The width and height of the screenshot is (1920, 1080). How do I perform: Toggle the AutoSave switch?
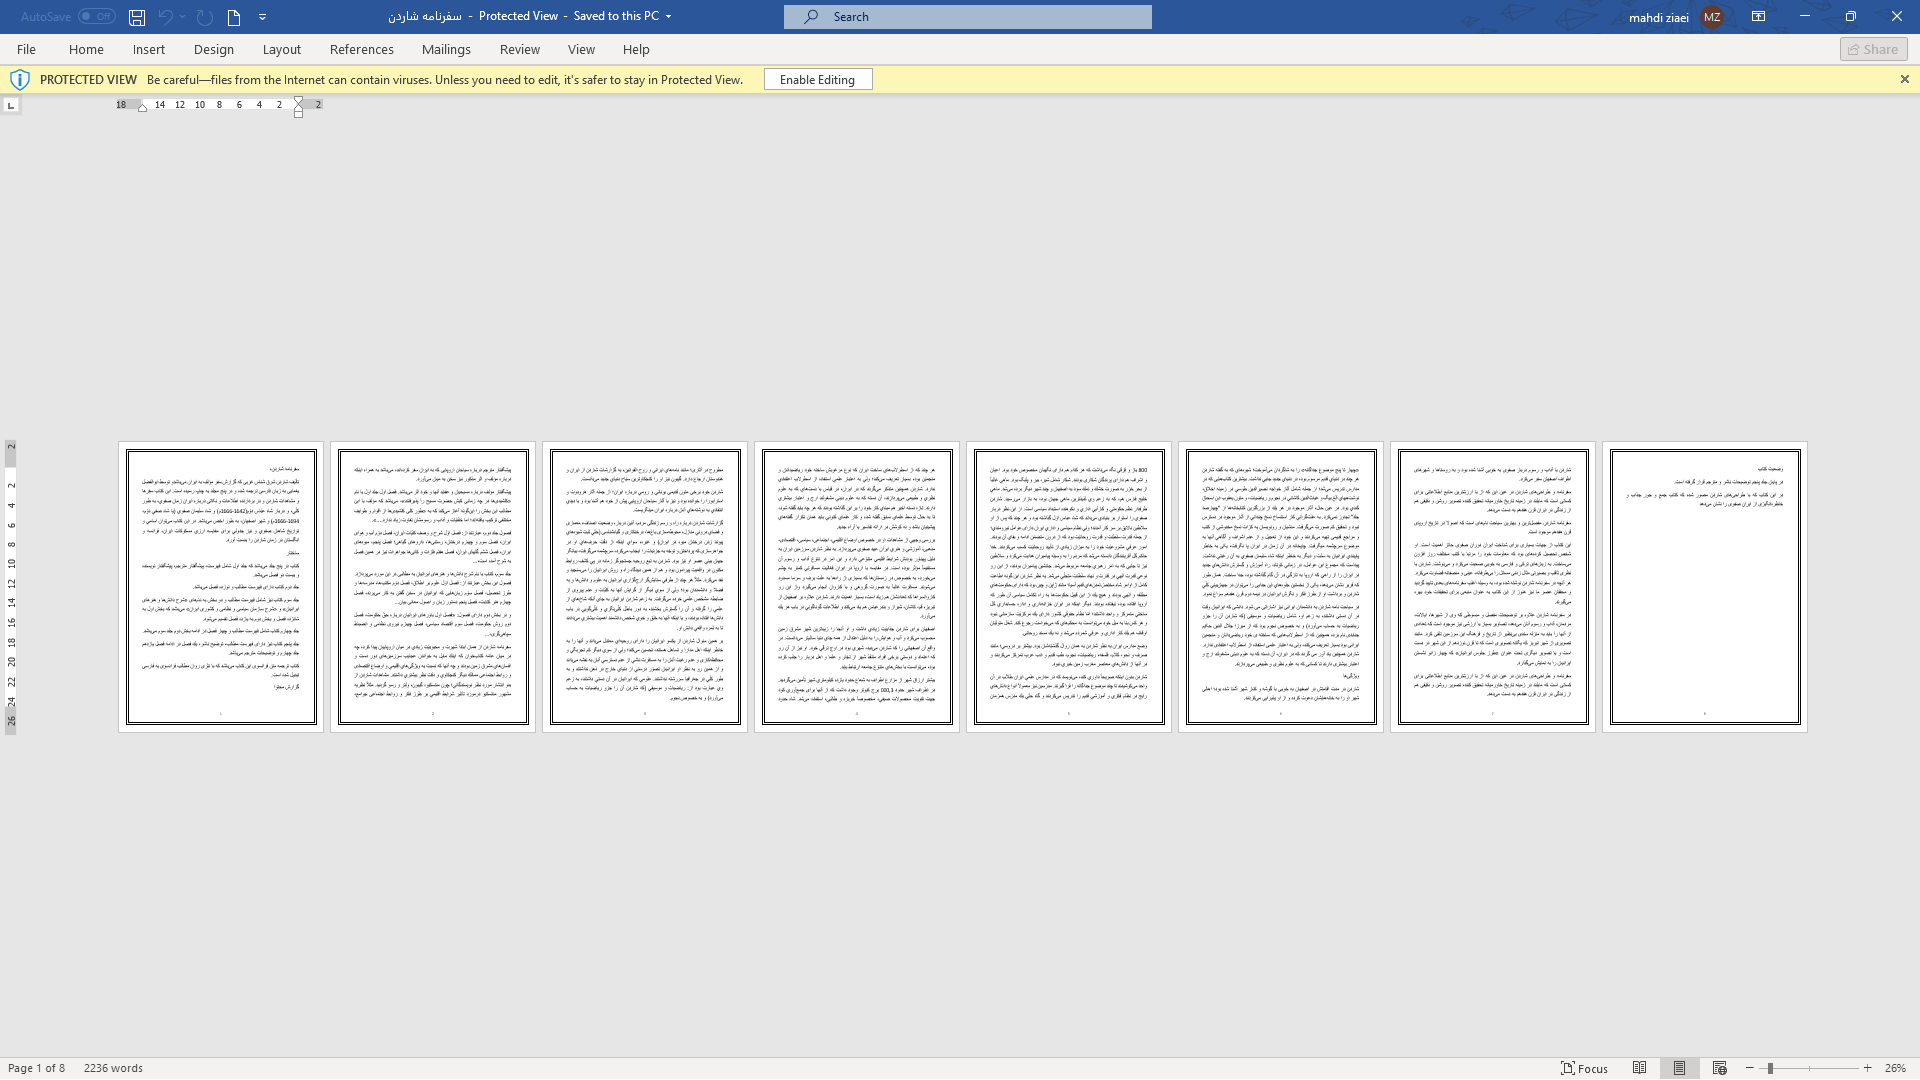97,17
